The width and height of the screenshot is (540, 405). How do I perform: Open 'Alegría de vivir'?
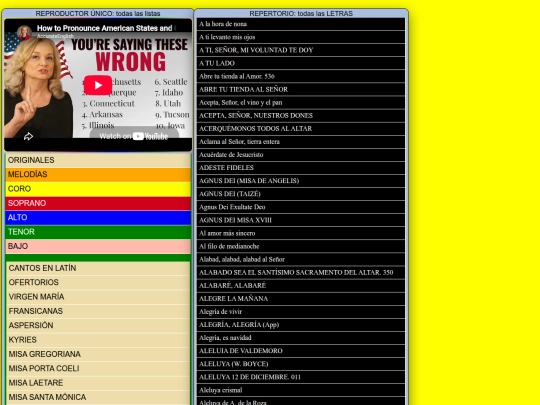coord(301,312)
